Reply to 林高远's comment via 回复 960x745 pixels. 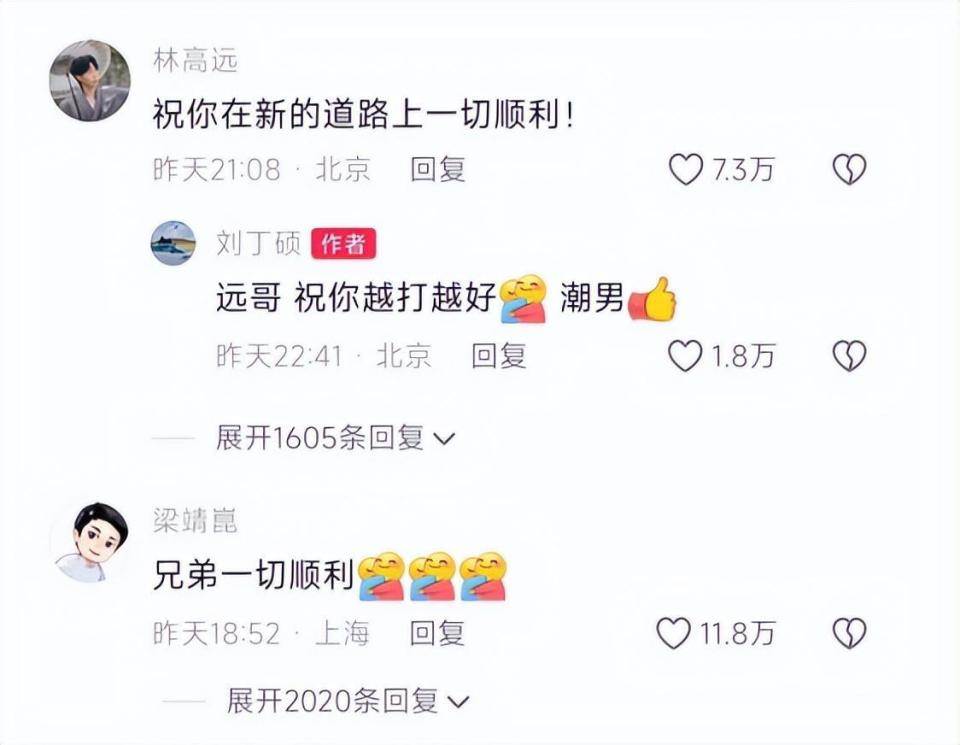(438, 169)
